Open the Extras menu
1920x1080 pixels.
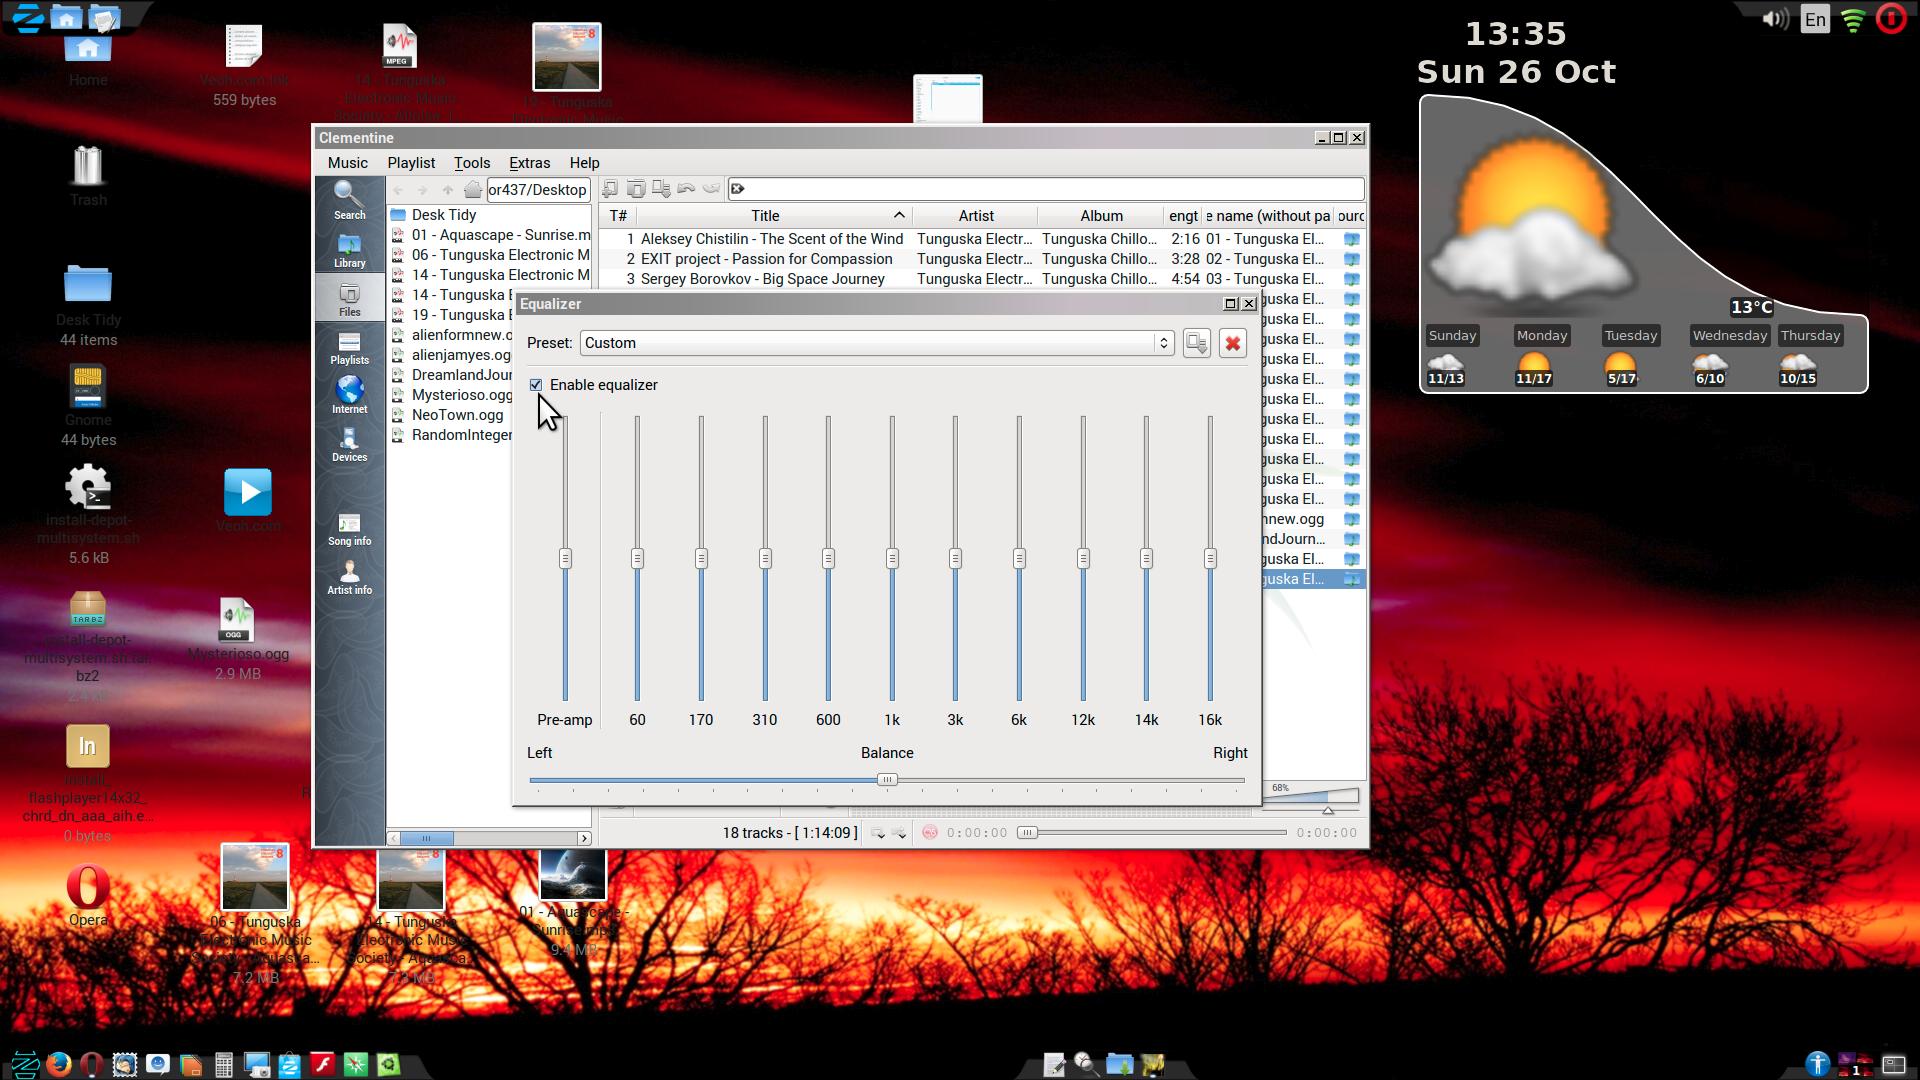click(529, 163)
